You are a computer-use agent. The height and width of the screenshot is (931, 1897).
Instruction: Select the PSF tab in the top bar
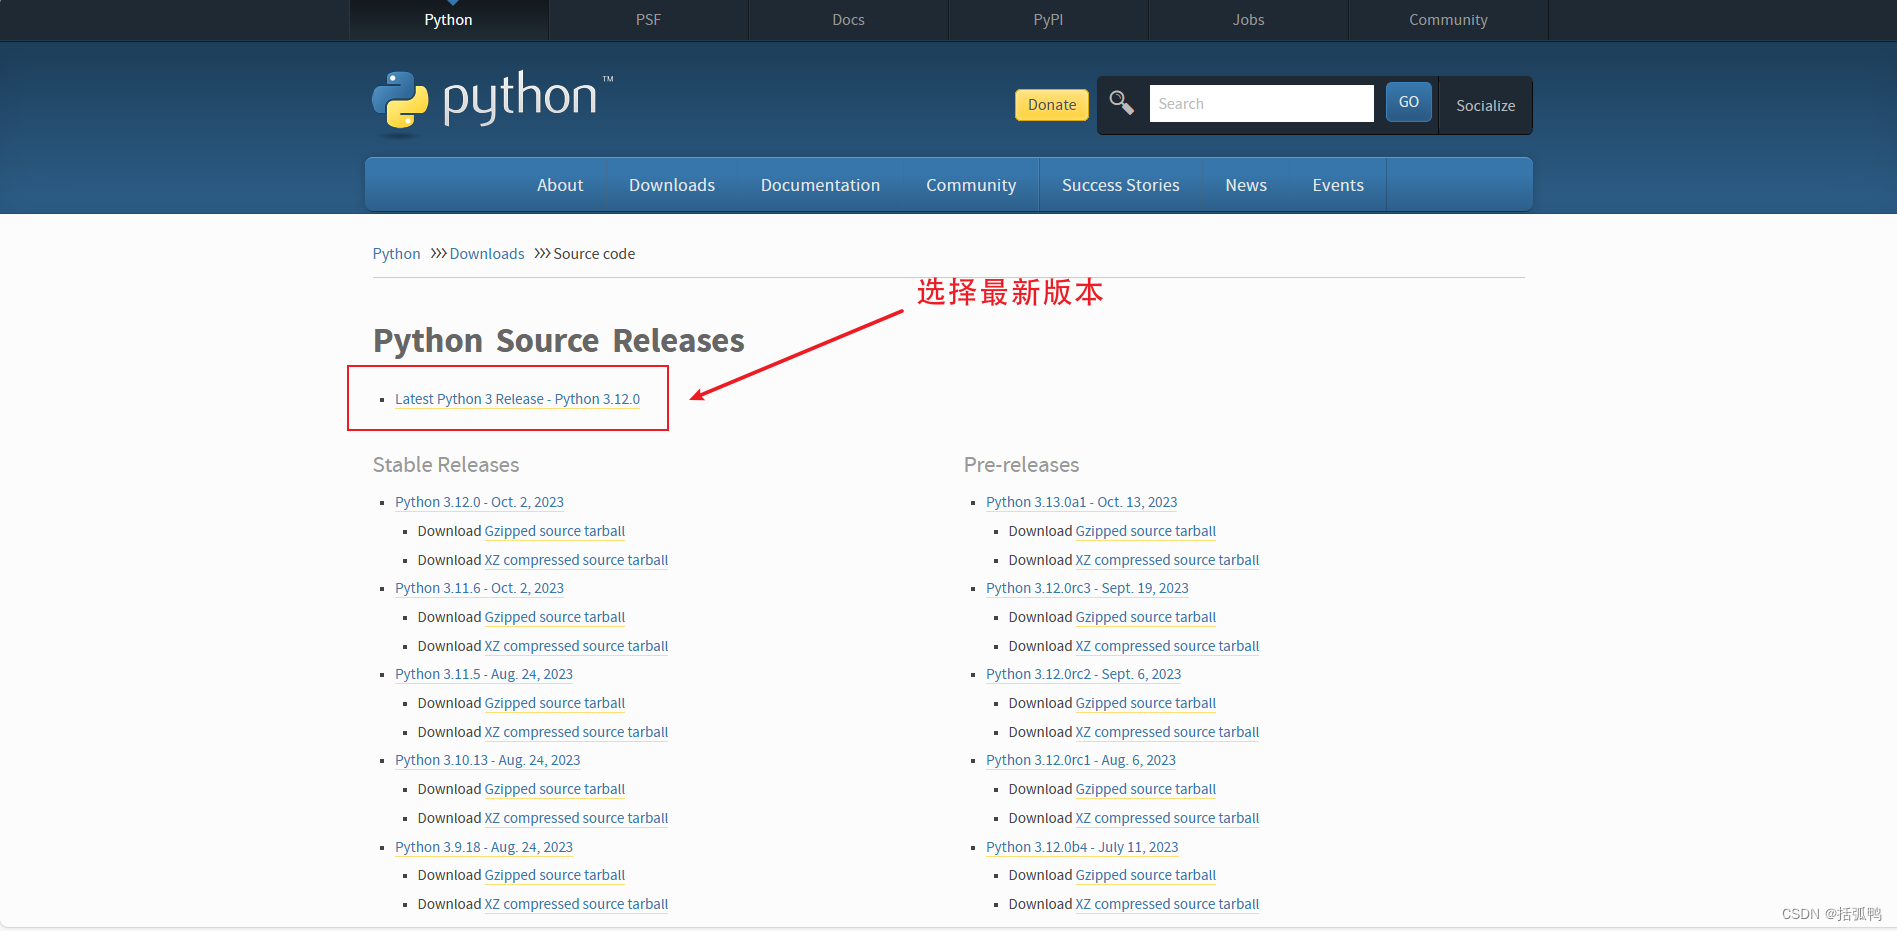pyautogui.click(x=648, y=19)
